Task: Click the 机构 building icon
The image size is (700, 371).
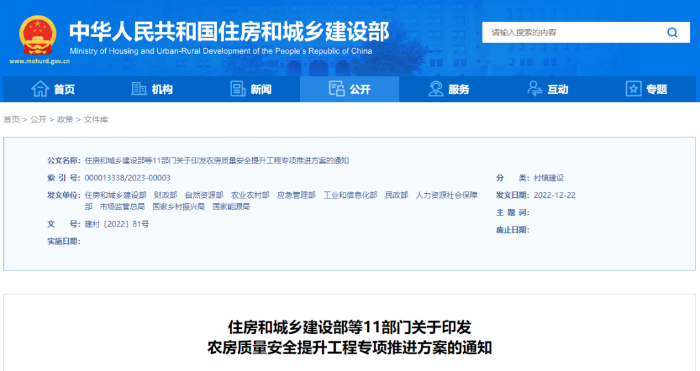Action: coord(139,89)
